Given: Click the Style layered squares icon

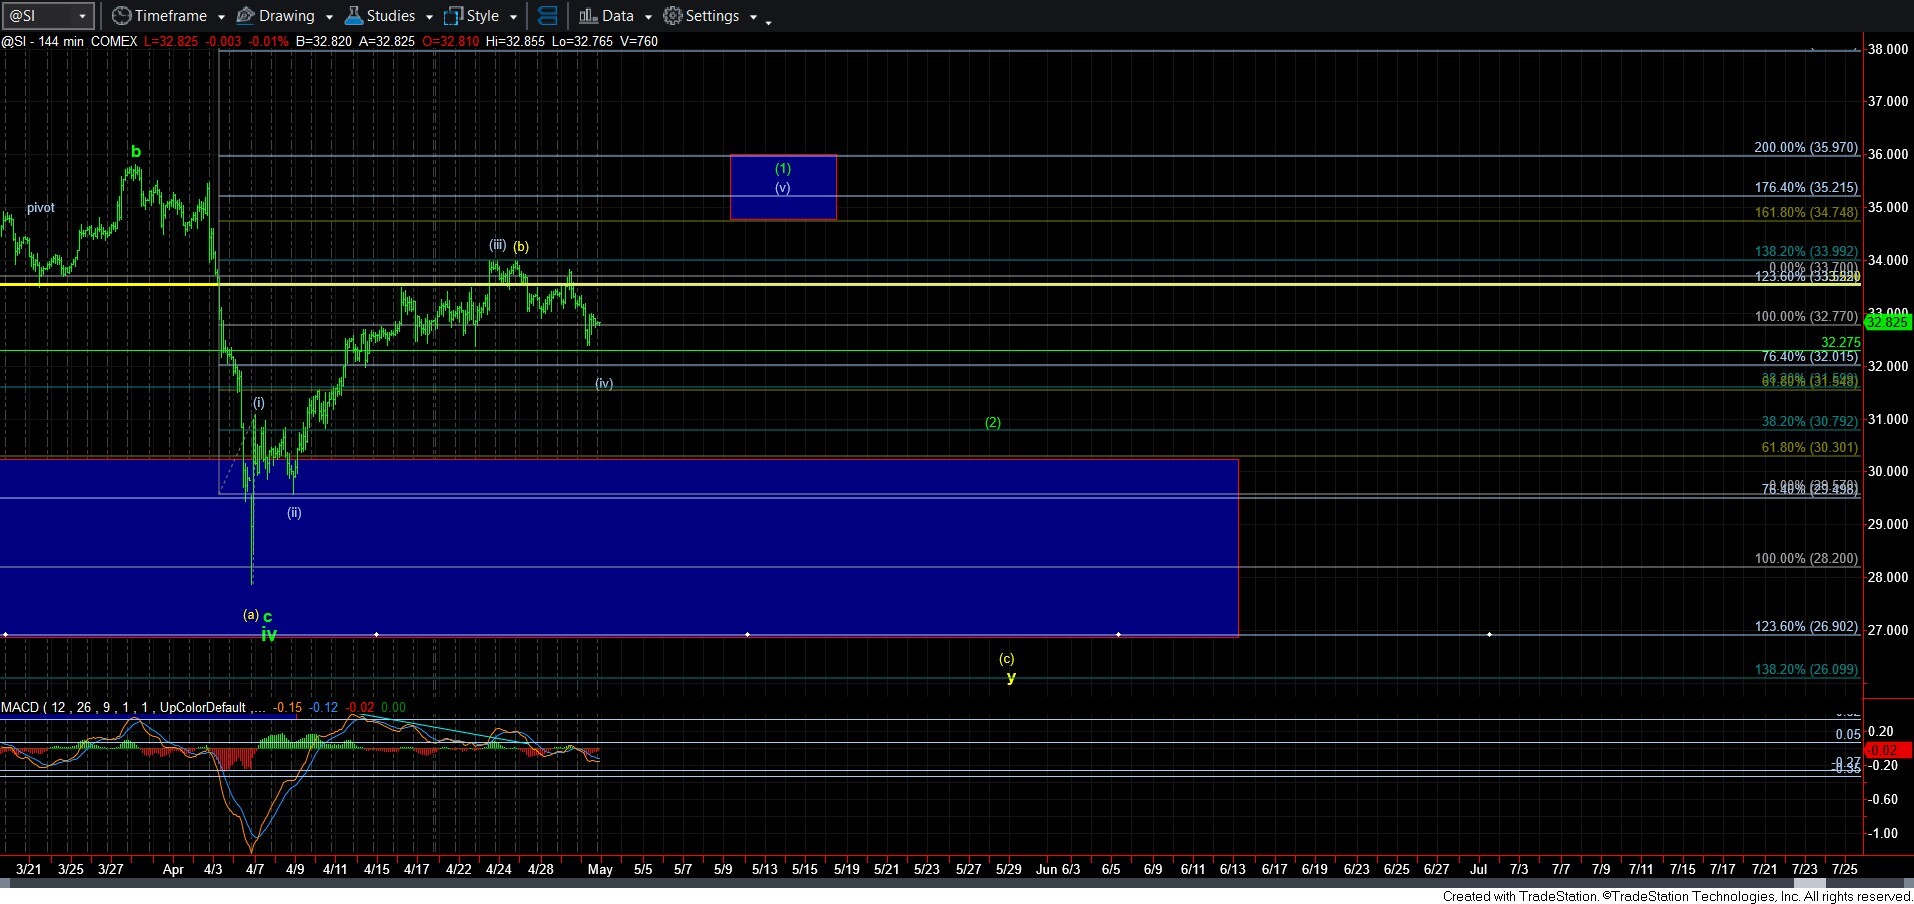Looking at the screenshot, I should click(x=454, y=16).
